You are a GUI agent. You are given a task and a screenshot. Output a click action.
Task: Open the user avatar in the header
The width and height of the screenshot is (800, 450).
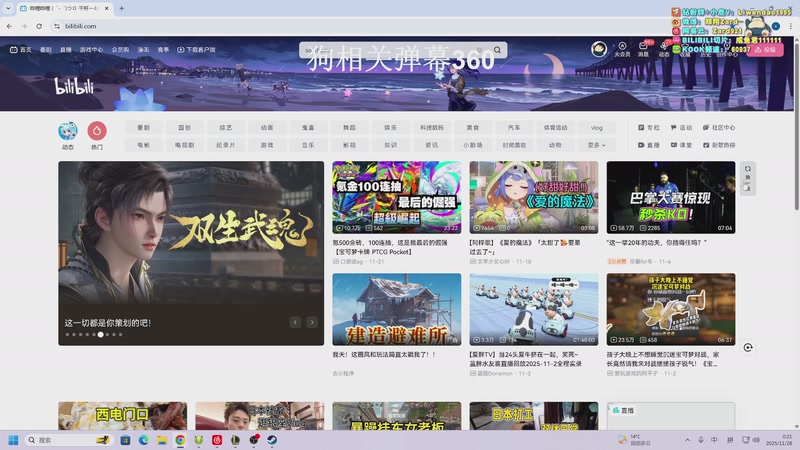point(599,49)
